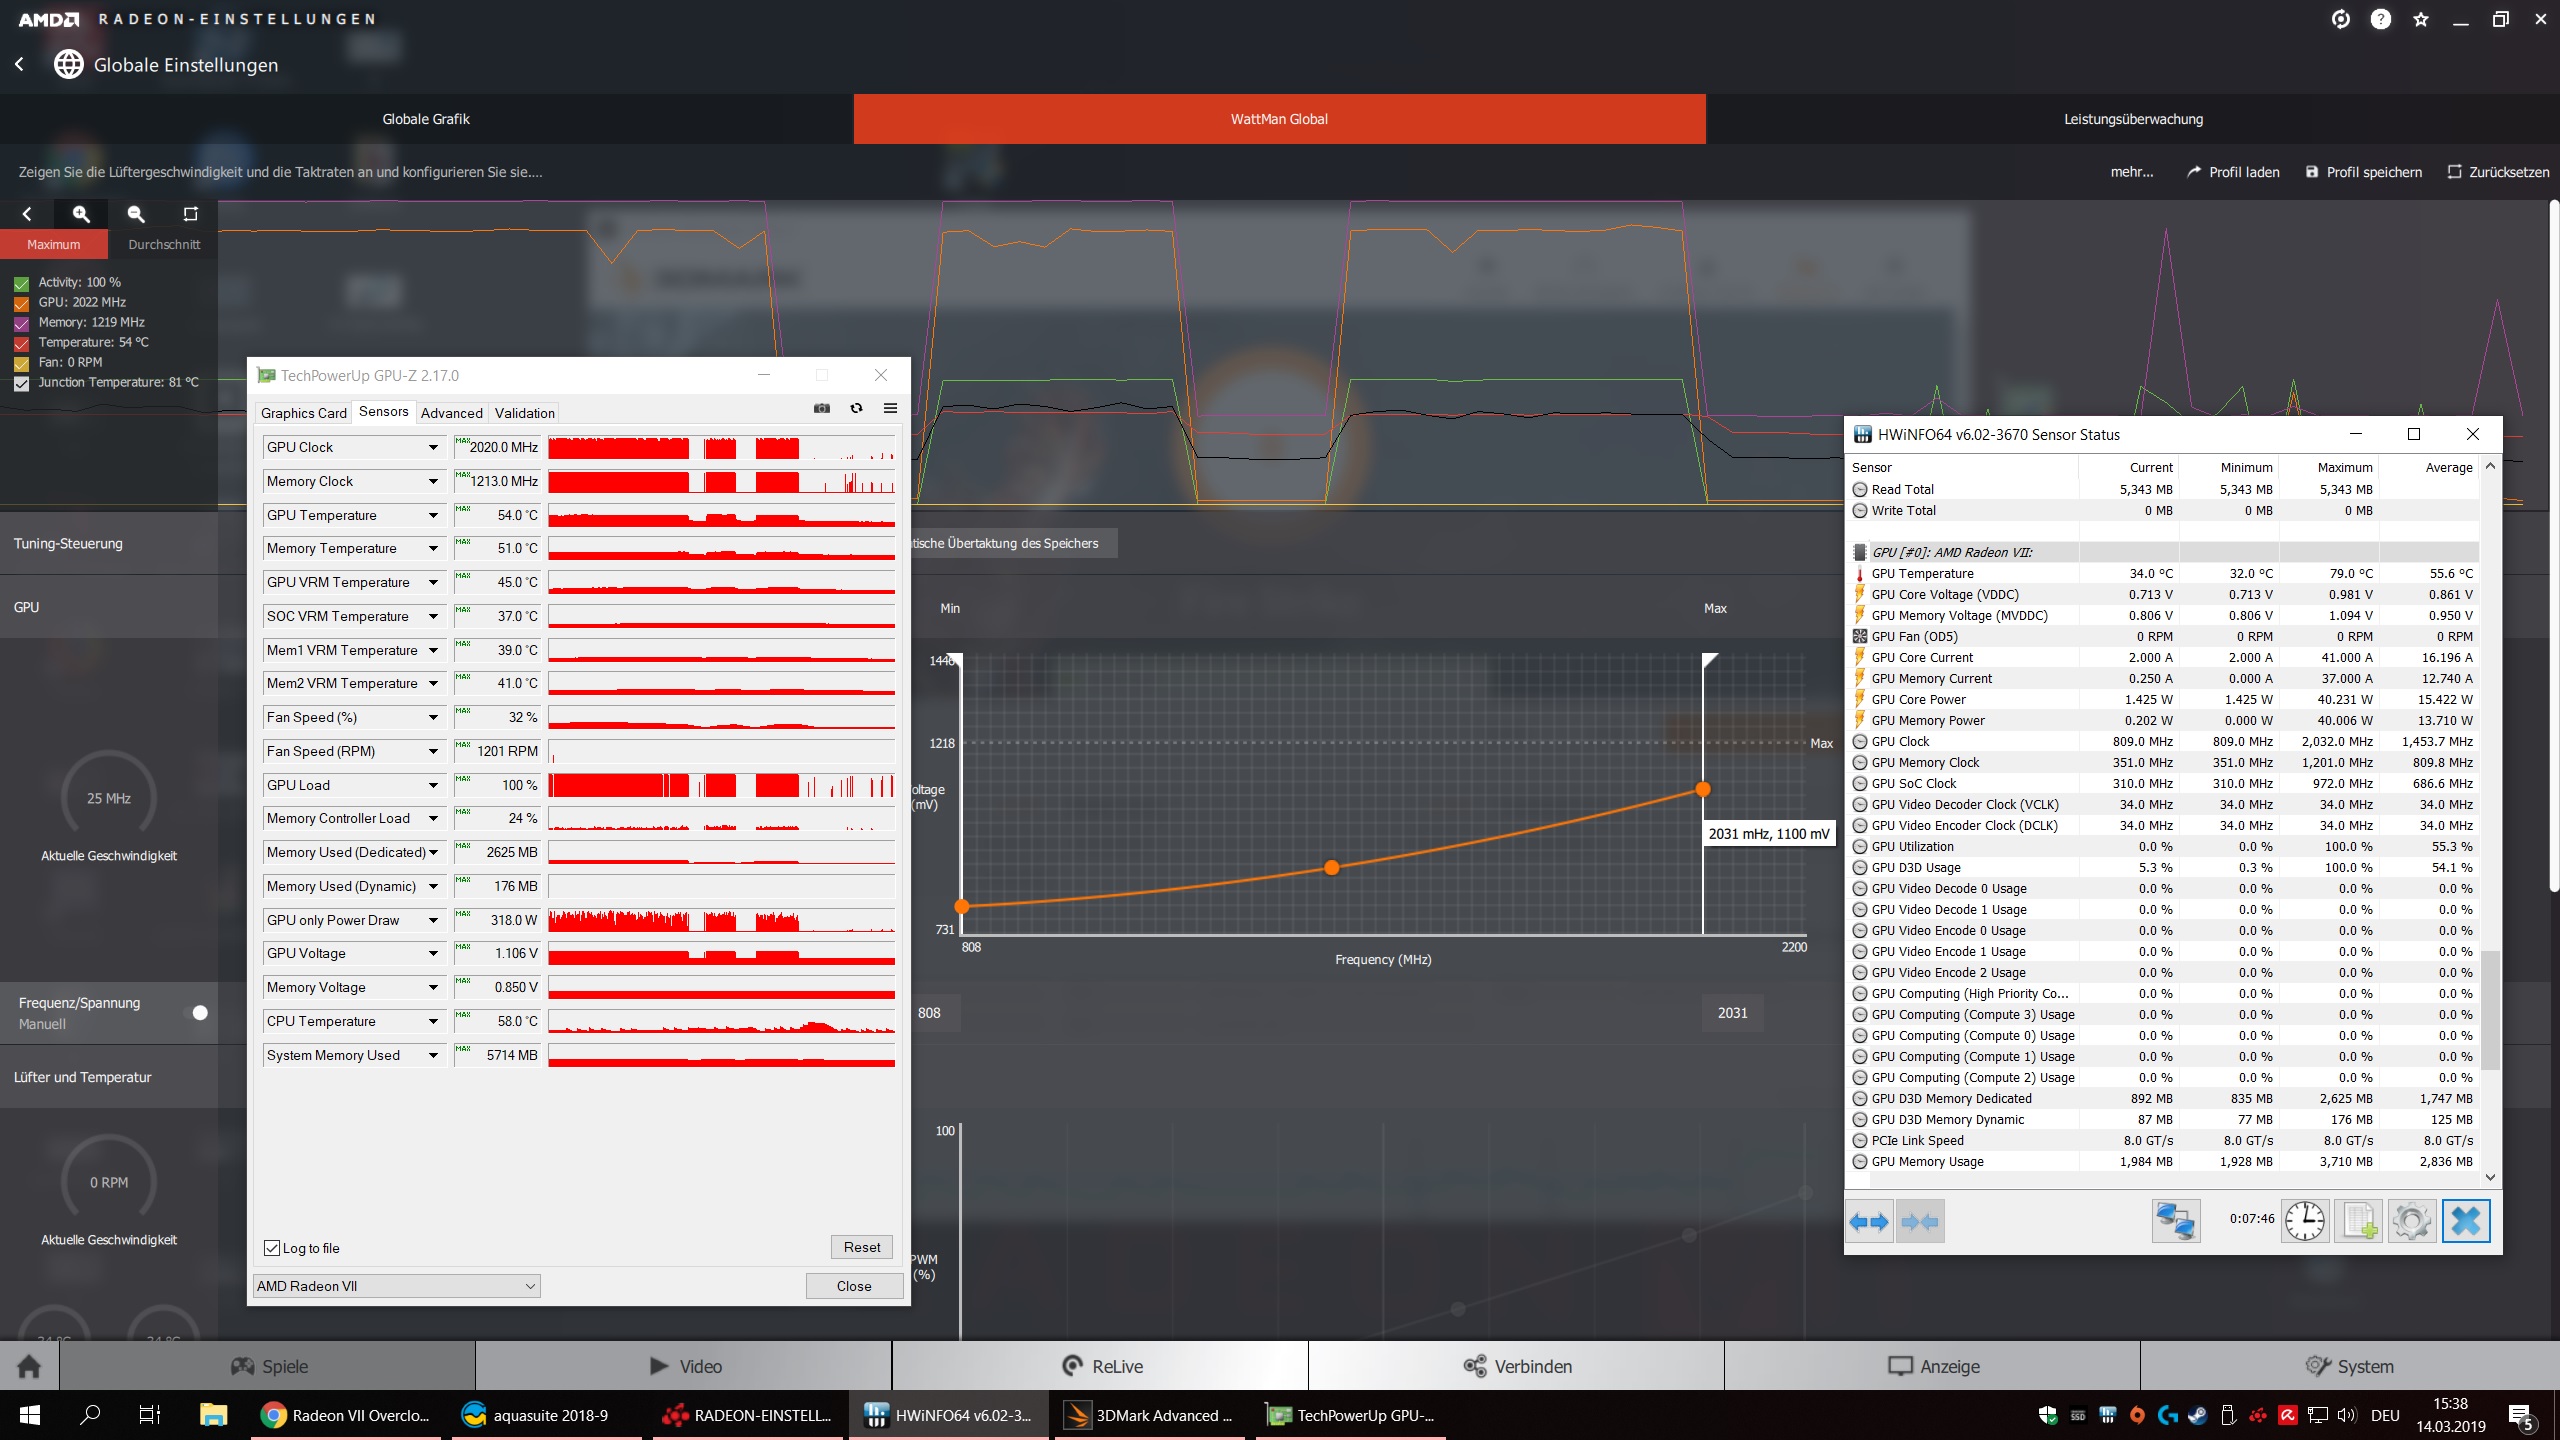Open the Validation tab in GPU-Z
Screen dimensions: 2560x1440
525,413
